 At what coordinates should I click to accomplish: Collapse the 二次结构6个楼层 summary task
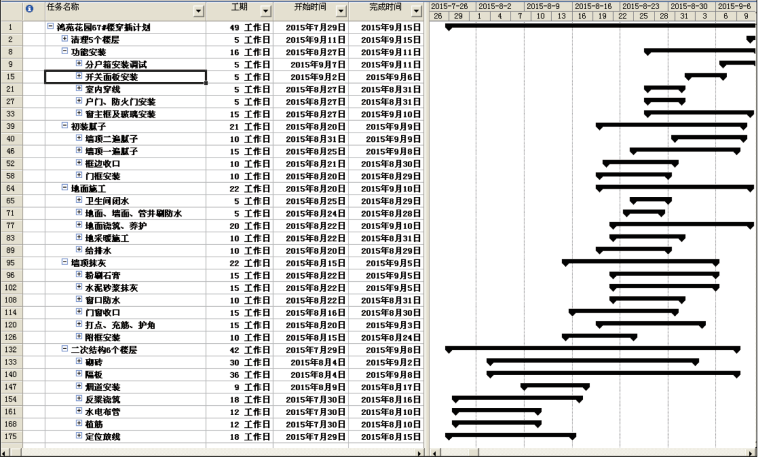pos(65,349)
